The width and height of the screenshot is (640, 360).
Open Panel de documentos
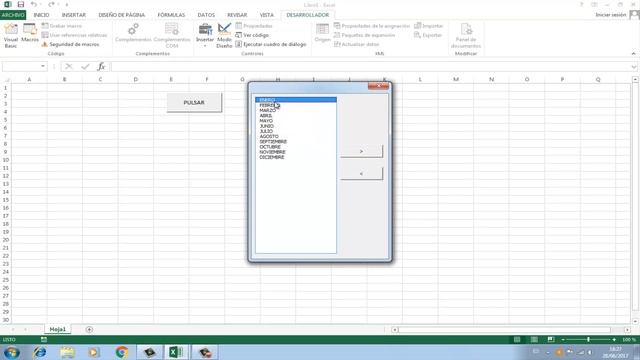pyautogui.click(x=466, y=36)
